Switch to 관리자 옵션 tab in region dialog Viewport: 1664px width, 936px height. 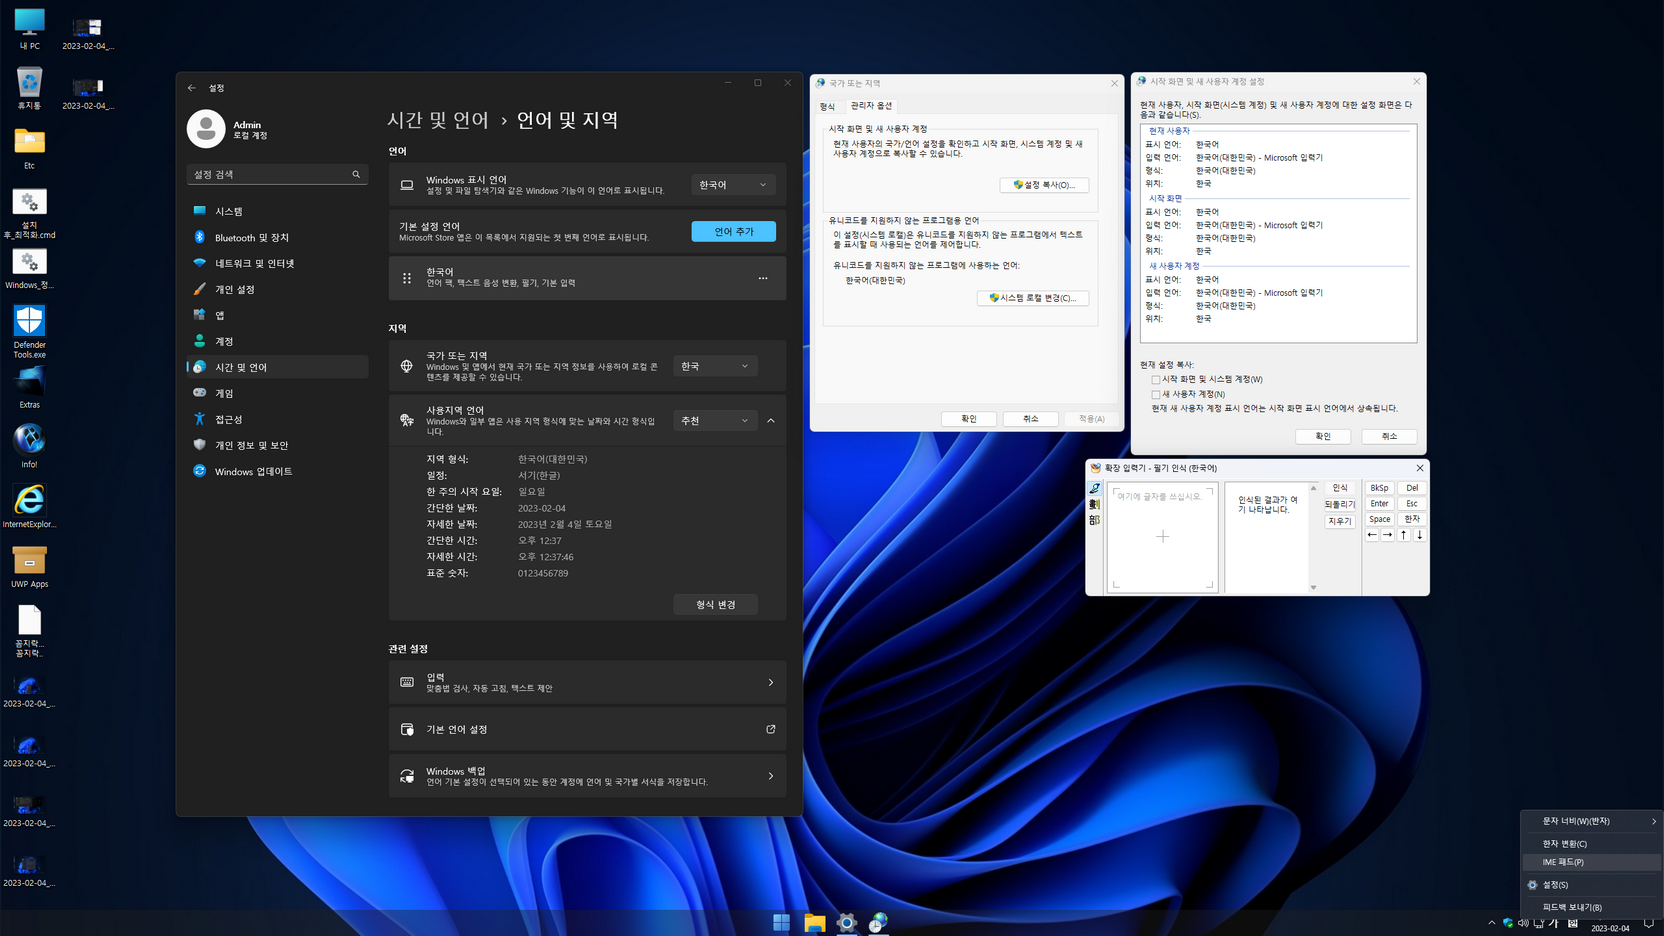871,106
